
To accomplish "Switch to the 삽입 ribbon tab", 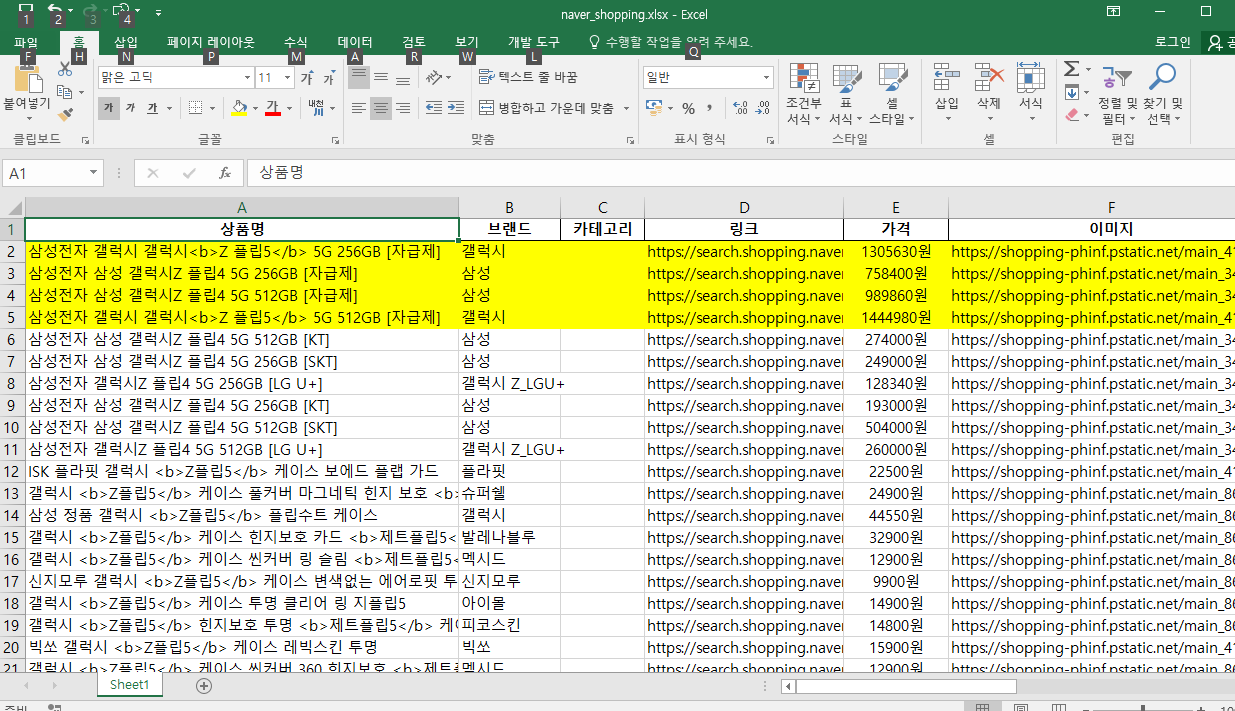I will tap(126, 42).
